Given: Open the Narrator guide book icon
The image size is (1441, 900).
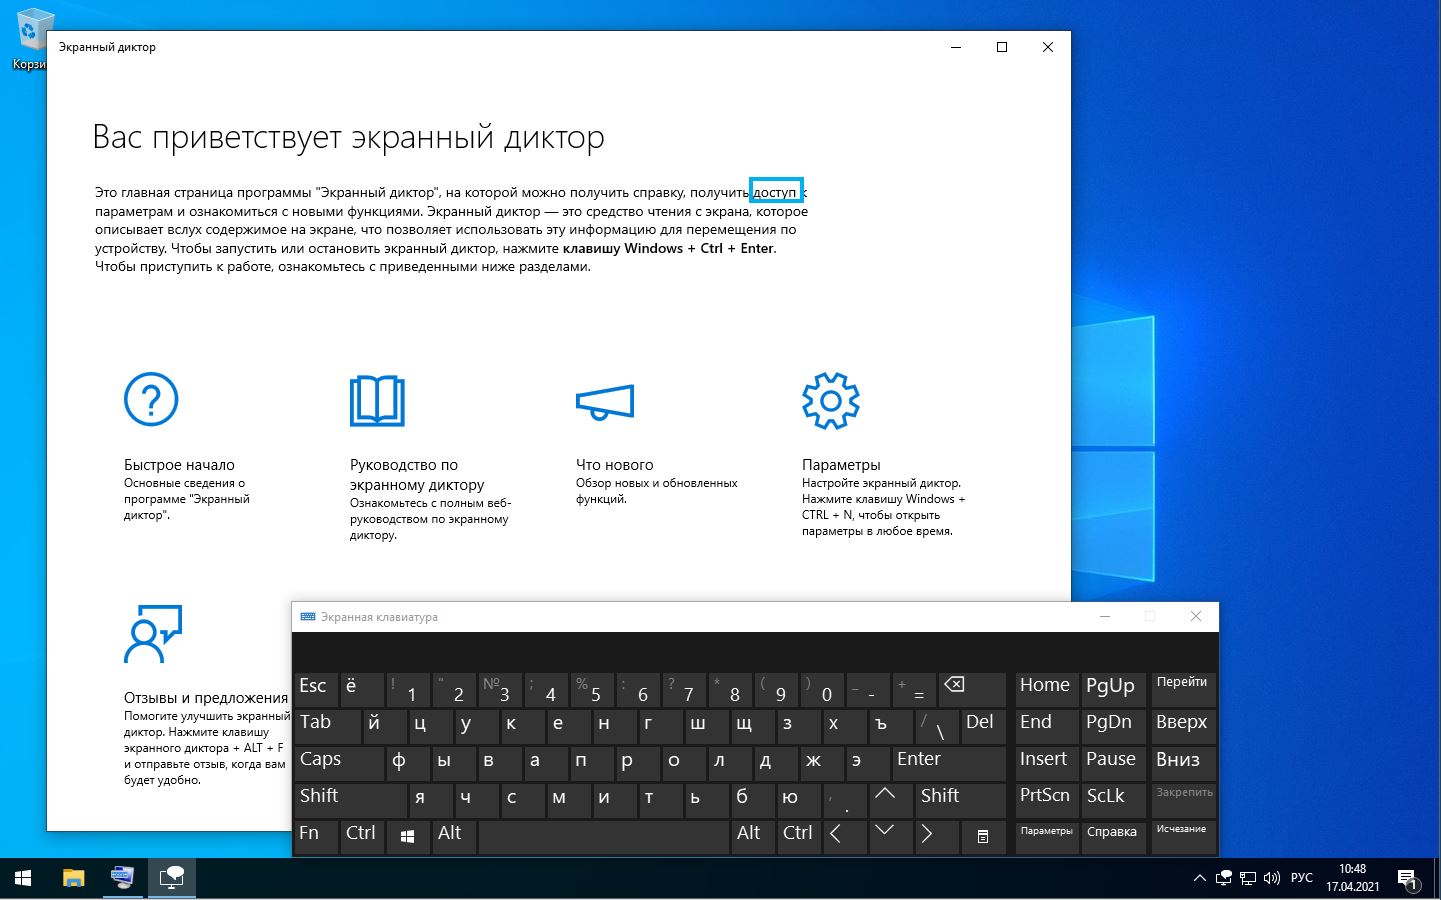Looking at the screenshot, I should (x=377, y=400).
